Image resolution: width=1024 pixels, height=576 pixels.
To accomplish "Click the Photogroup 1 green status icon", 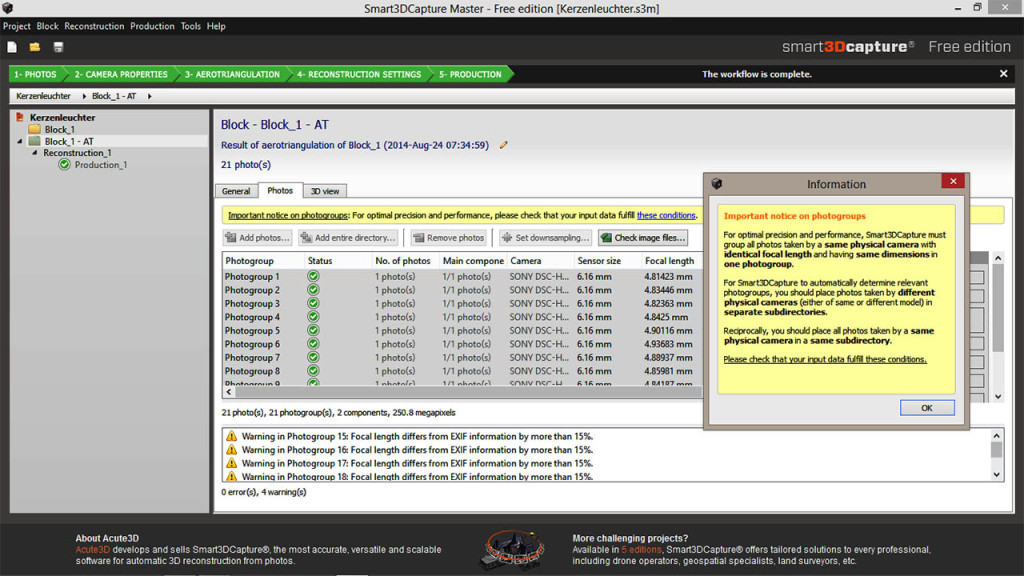I will (x=313, y=276).
